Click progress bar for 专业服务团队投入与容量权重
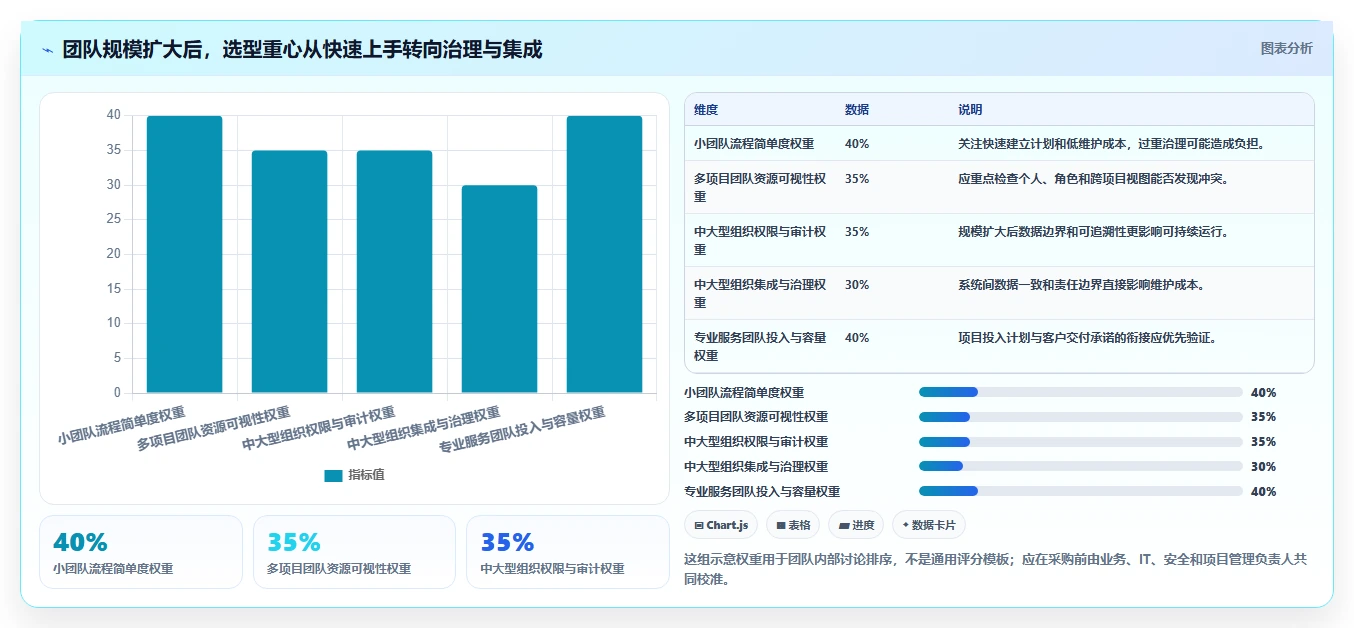The width and height of the screenshot is (1354, 628). click(1080, 491)
